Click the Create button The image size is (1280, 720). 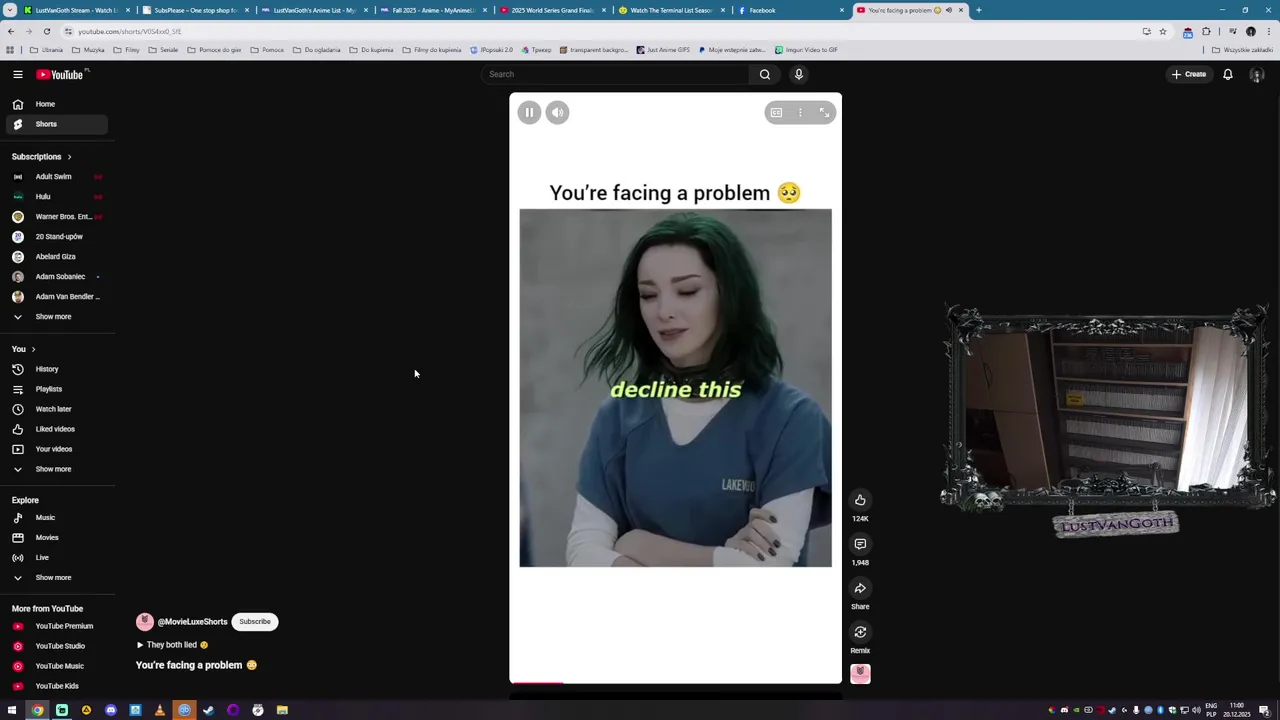click(x=1189, y=74)
